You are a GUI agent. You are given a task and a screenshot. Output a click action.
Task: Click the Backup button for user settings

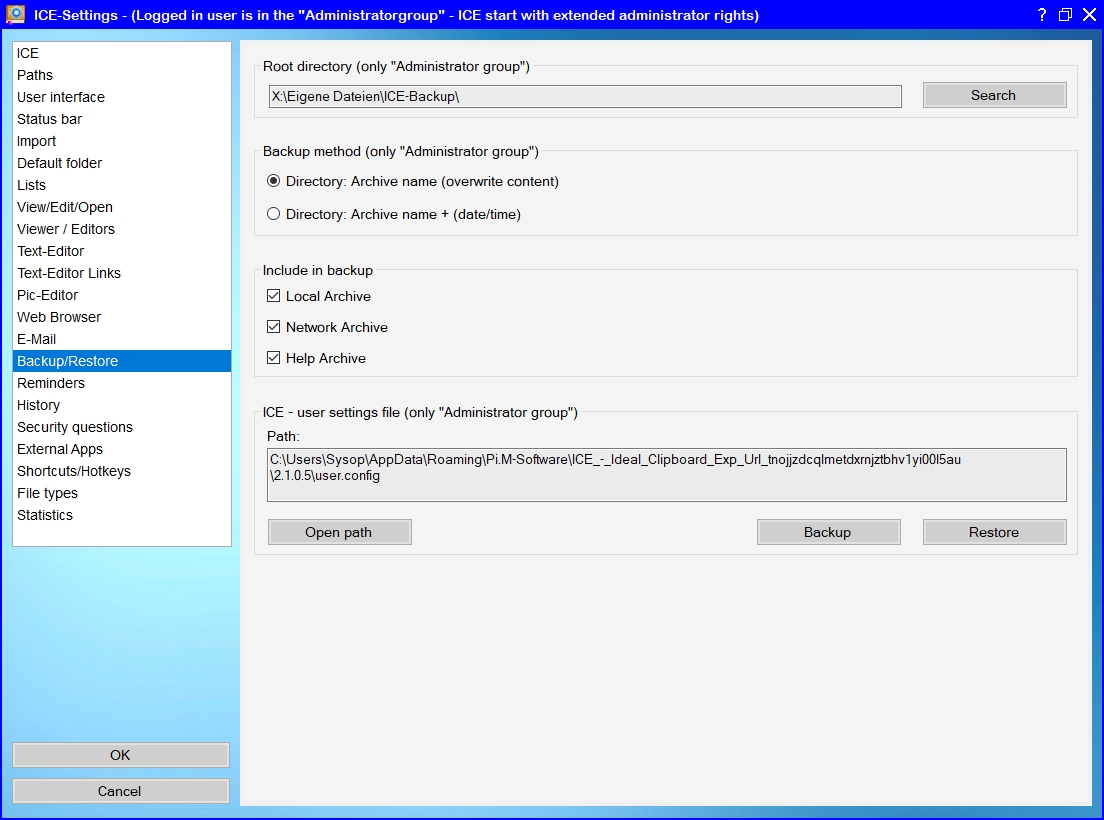point(828,532)
